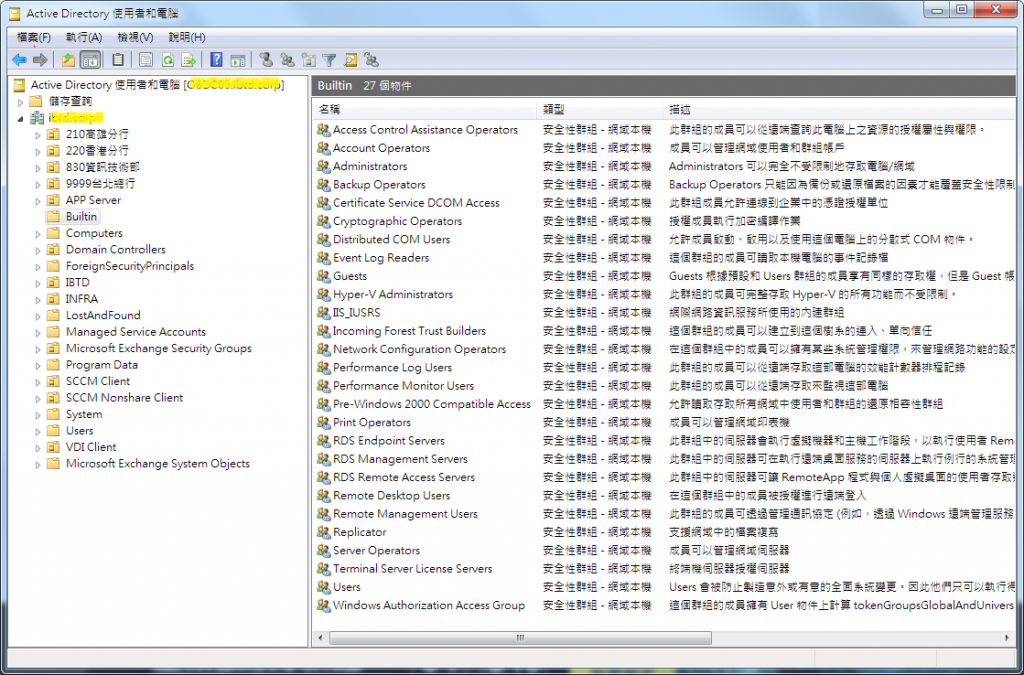Open the 執行(A) menu

pyautogui.click(x=84, y=37)
